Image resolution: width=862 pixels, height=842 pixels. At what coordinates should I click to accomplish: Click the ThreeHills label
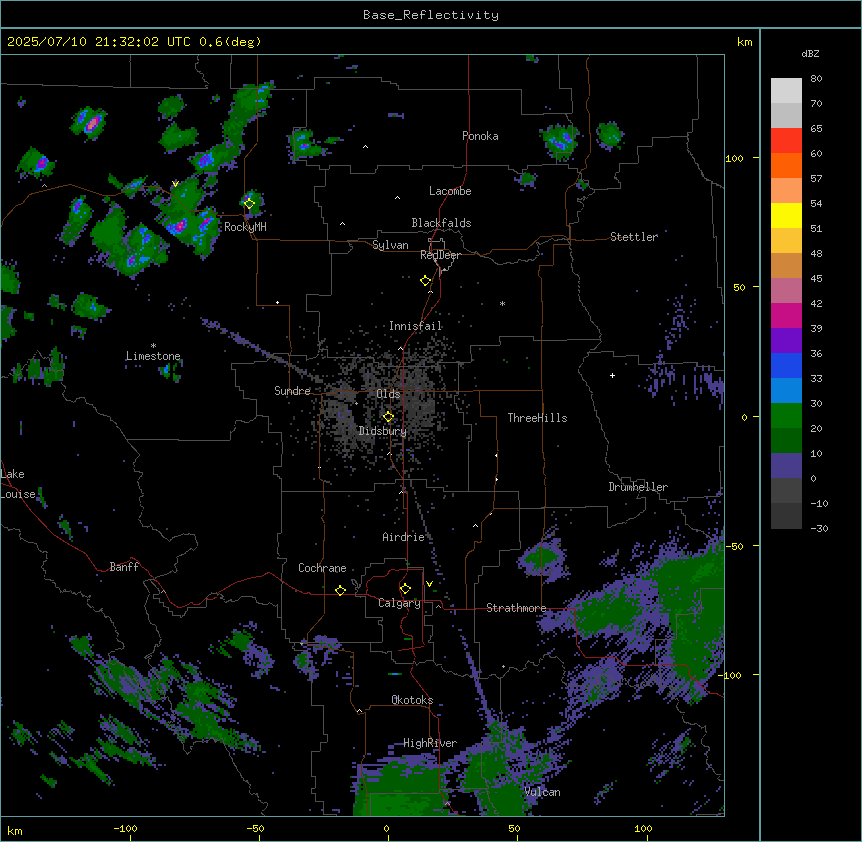pos(537,418)
